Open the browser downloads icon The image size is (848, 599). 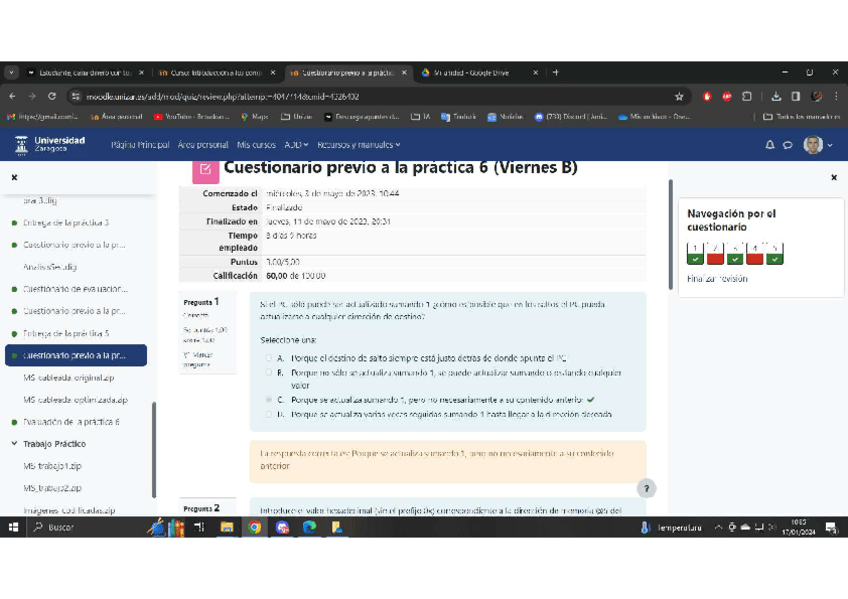pyautogui.click(x=776, y=96)
